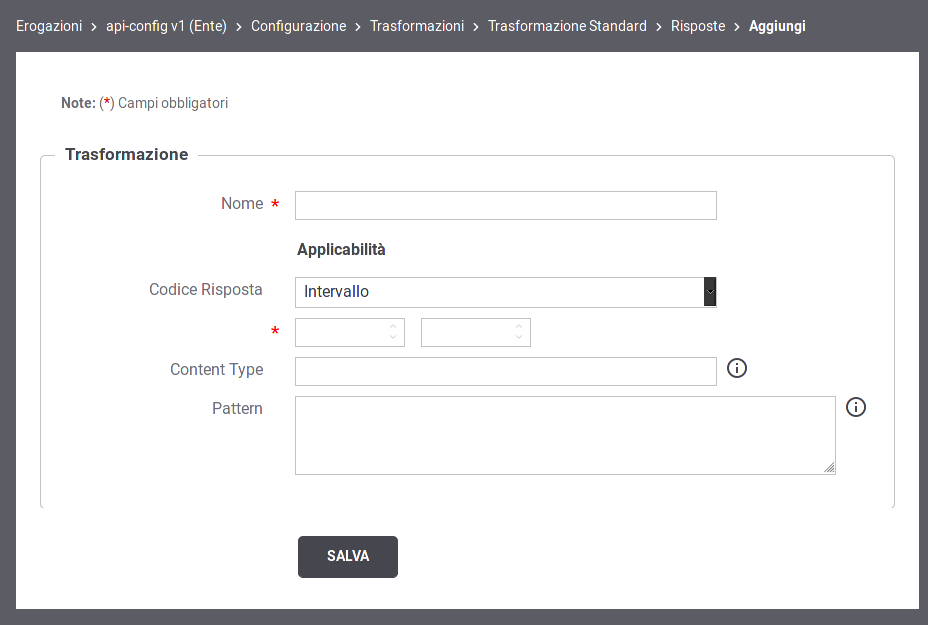Increment the first interval code value
Screen dimensions: 928x625
point(393,327)
